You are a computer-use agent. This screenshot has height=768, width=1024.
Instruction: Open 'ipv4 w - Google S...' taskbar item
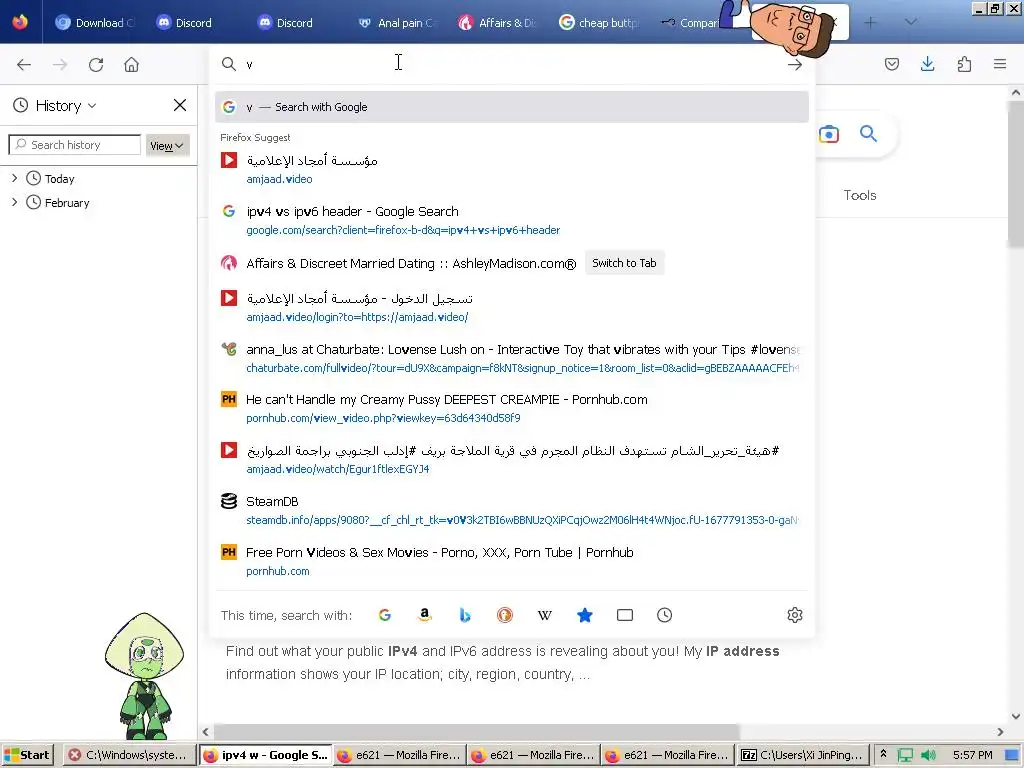pyautogui.click(x=265, y=755)
